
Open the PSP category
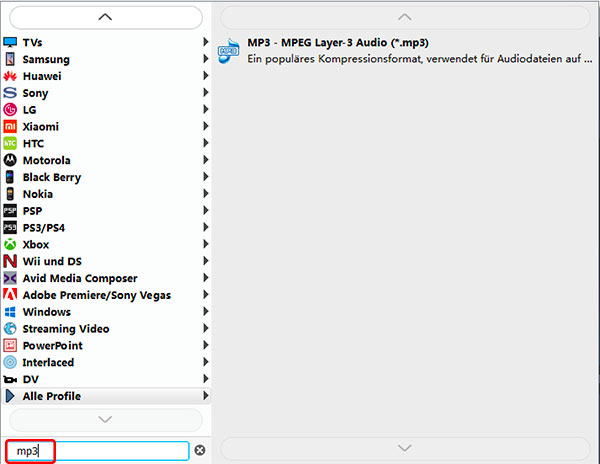tap(106, 211)
